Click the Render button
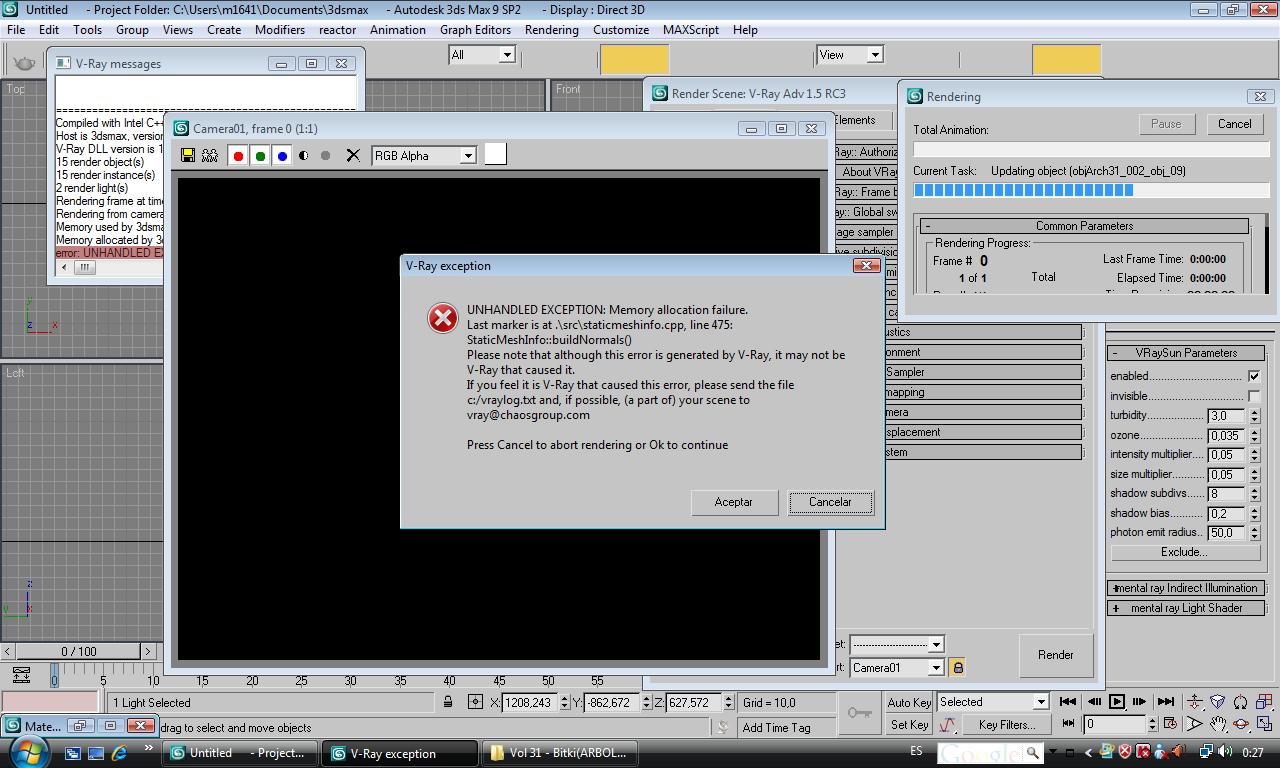 (x=1055, y=655)
